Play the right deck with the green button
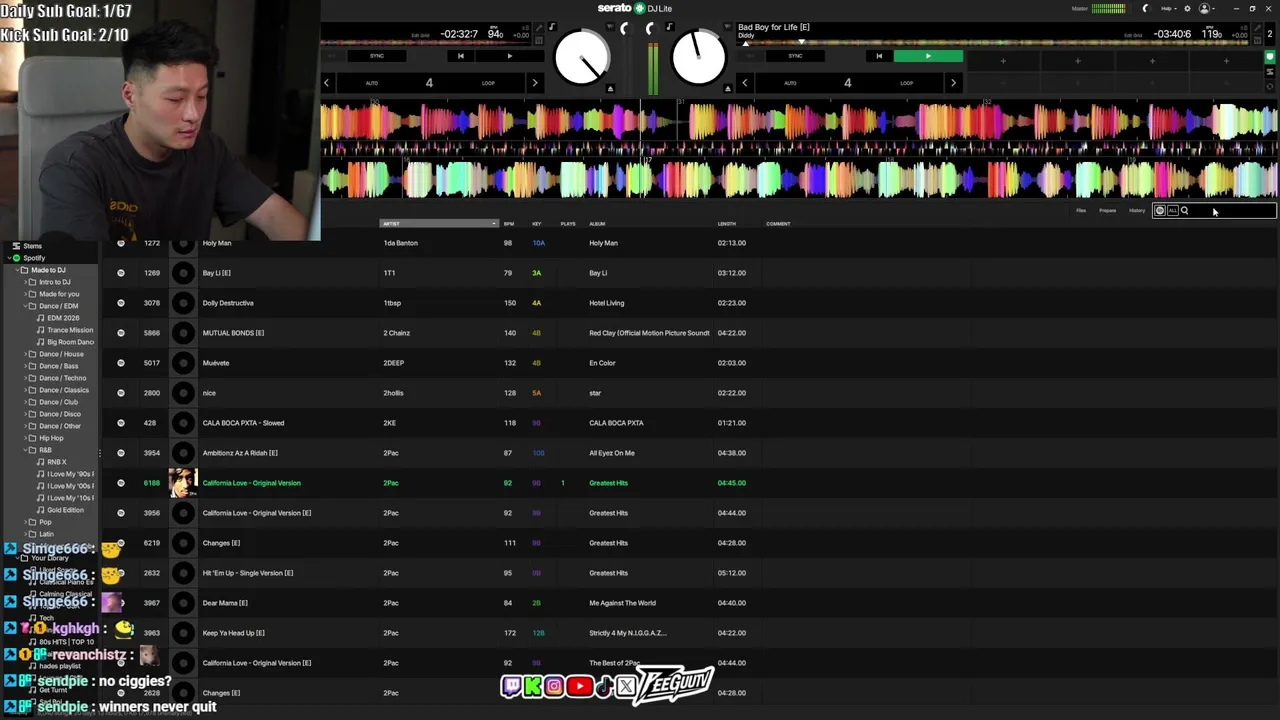 click(928, 56)
